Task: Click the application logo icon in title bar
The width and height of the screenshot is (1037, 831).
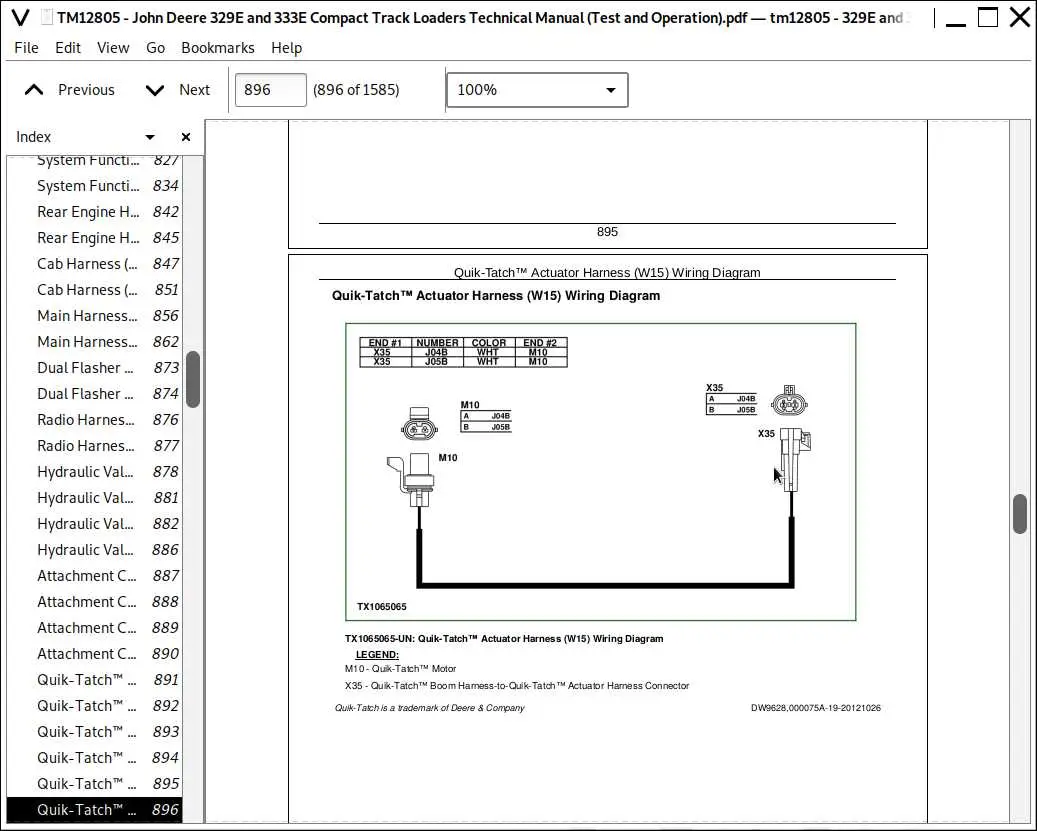Action: point(21,17)
